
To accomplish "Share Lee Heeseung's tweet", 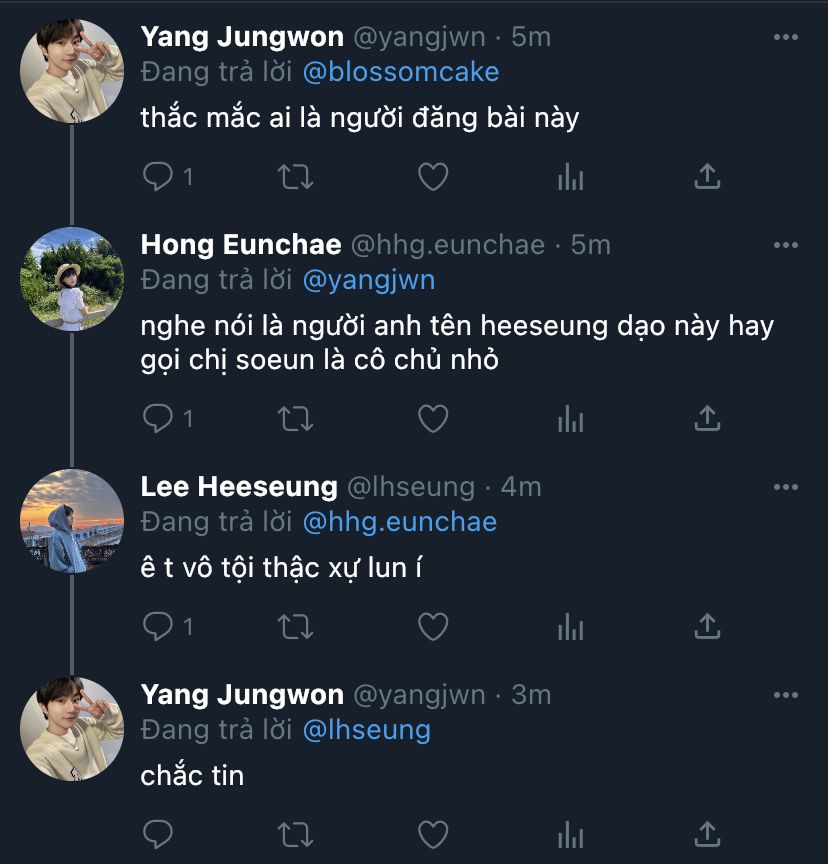I will (x=707, y=626).
